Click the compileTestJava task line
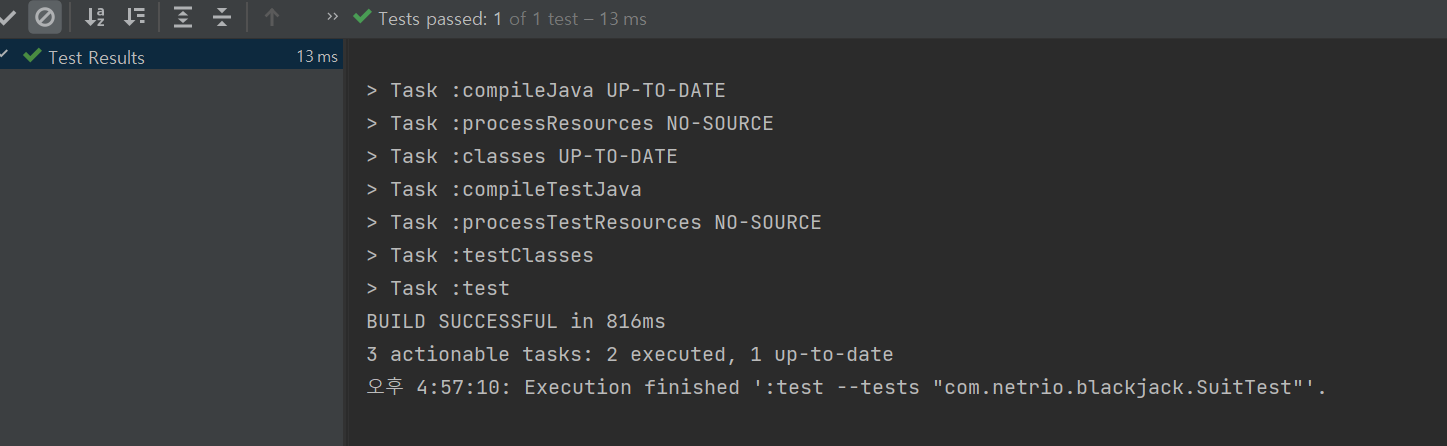 coord(504,190)
